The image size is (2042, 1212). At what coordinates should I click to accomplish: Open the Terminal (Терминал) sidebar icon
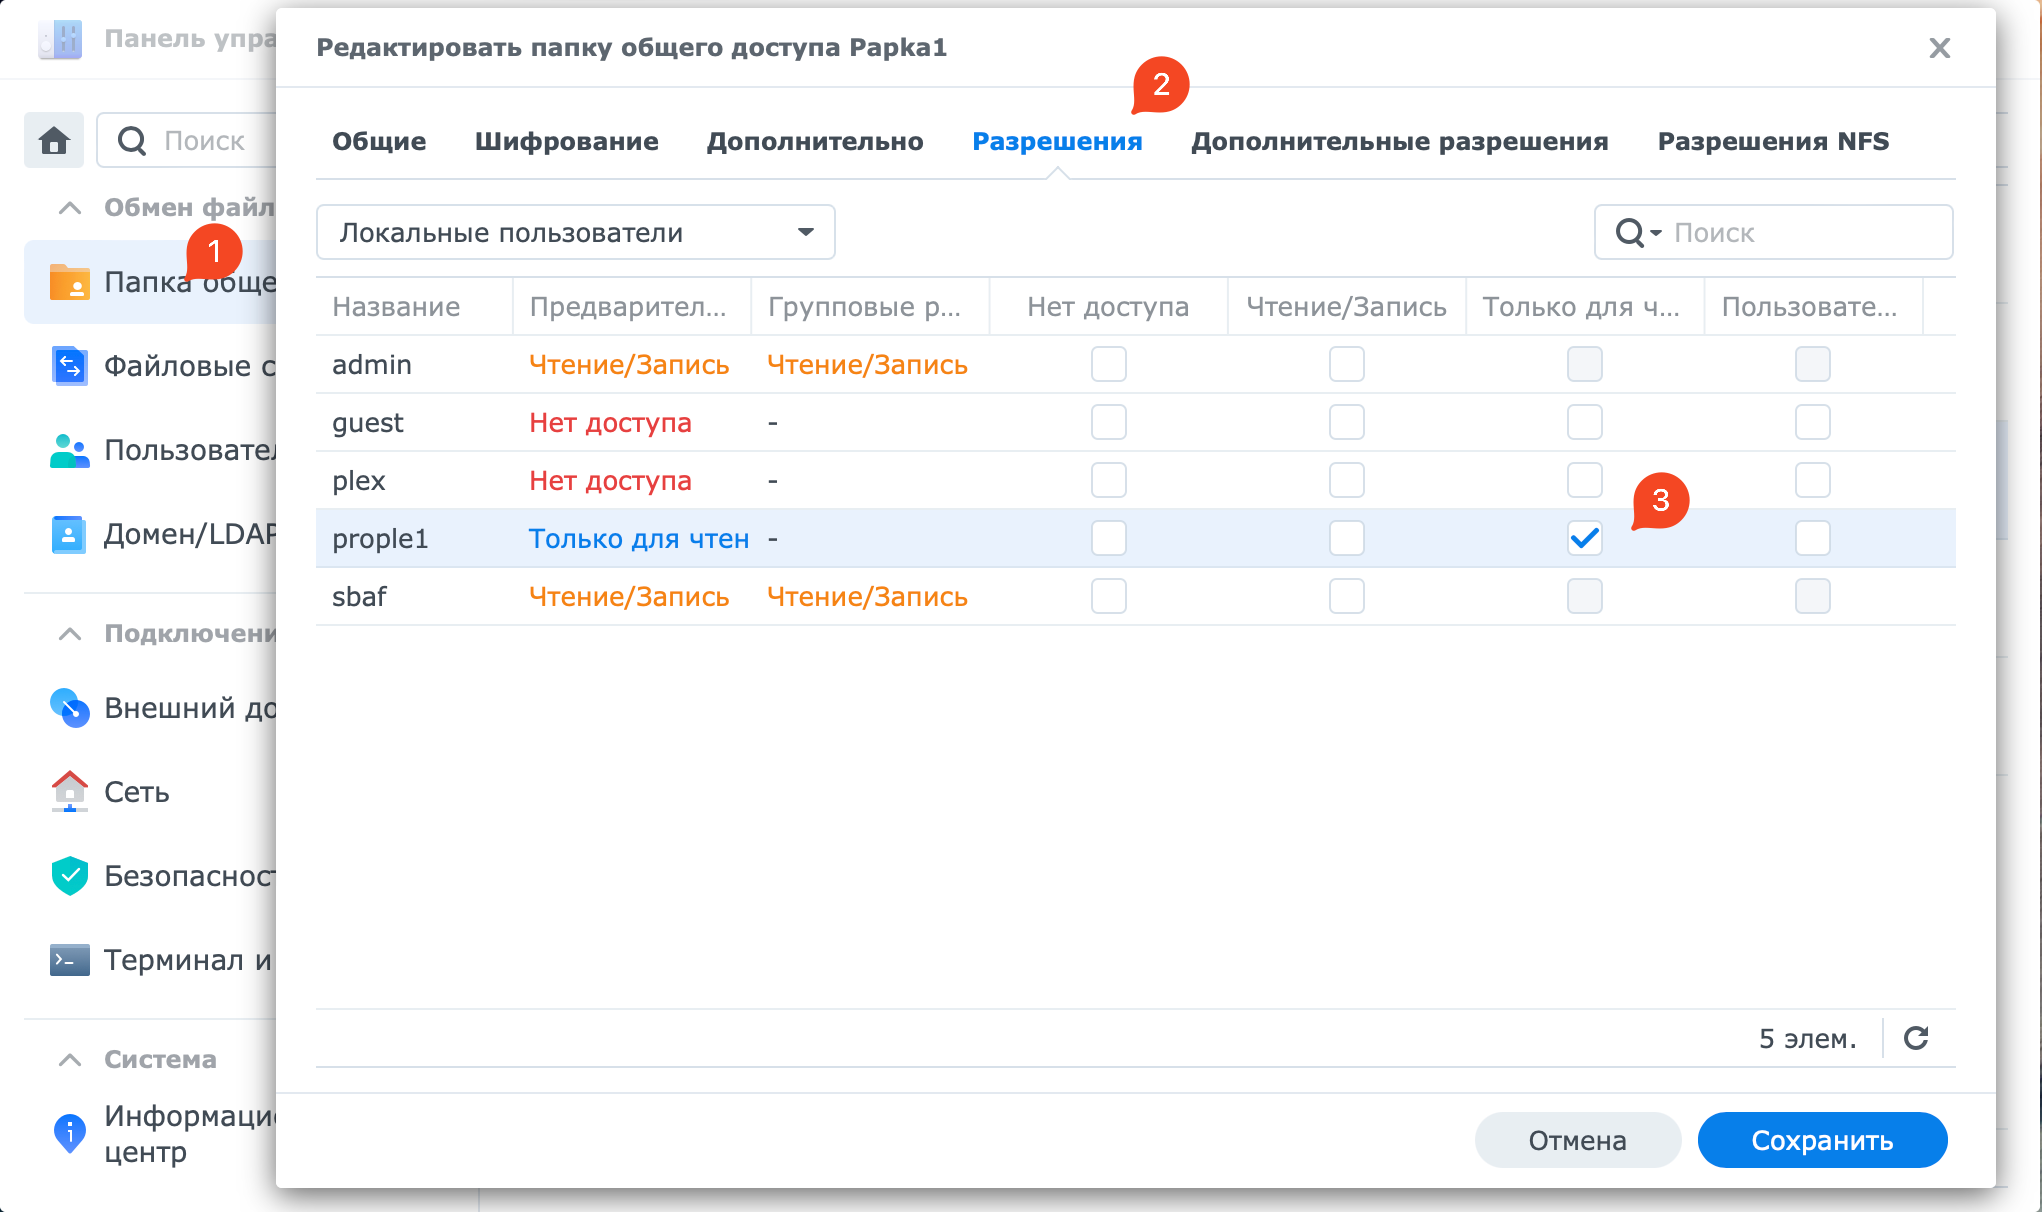click(x=69, y=960)
